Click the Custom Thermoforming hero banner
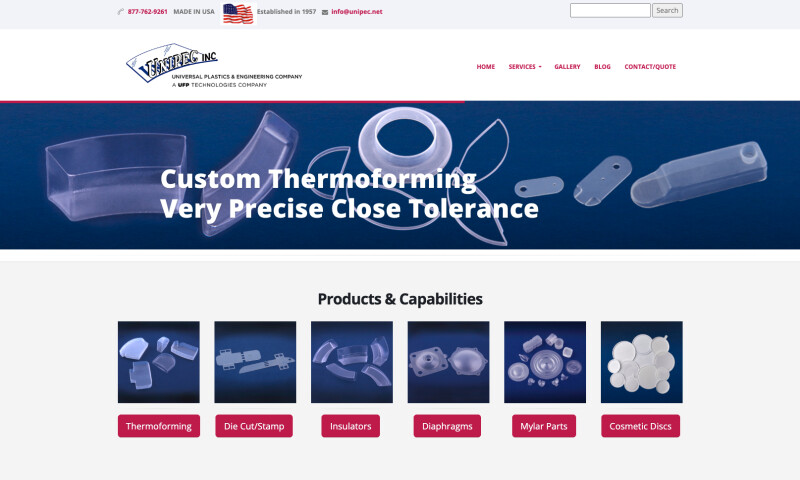Image resolution: width=800 pixels, height=480 pixels. [x=400, y=175]
